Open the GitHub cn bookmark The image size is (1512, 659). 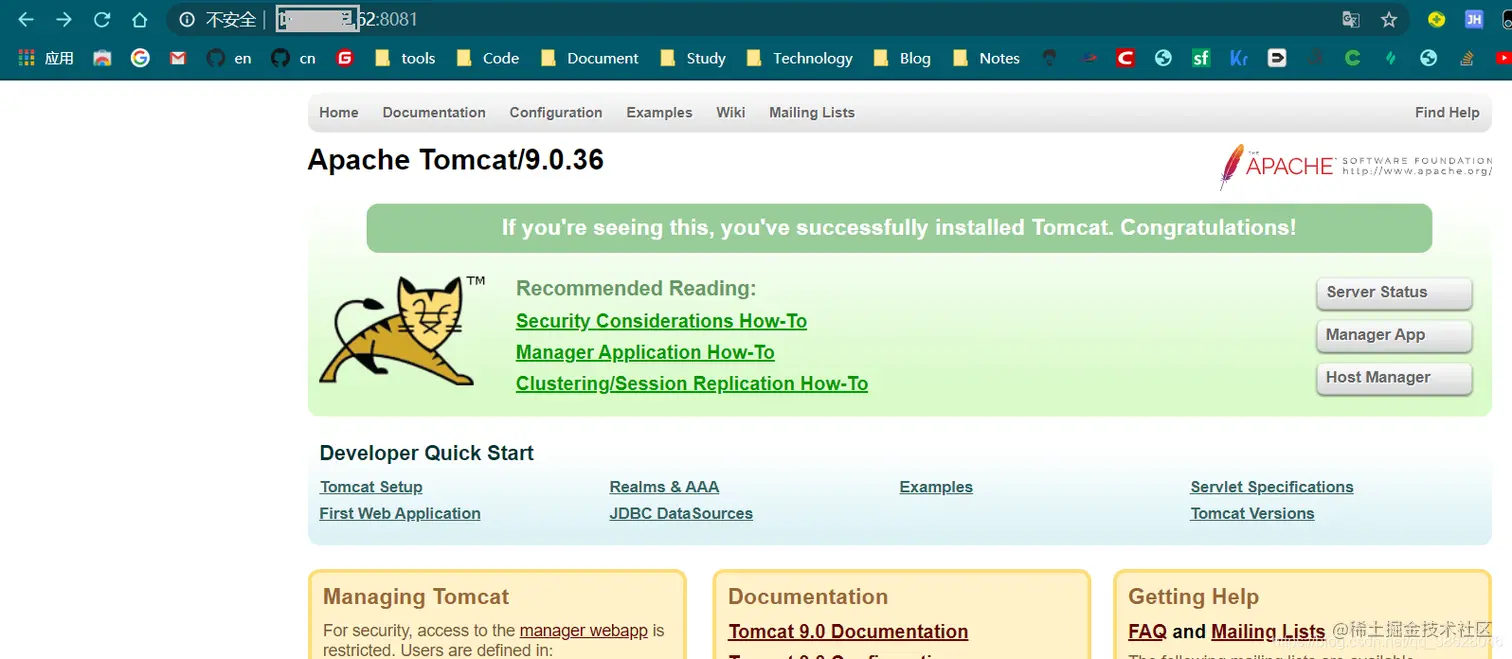pos(293,58)
